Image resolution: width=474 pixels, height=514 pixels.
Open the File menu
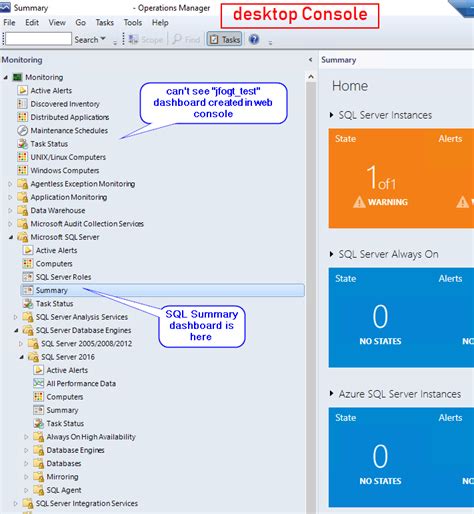9,23
